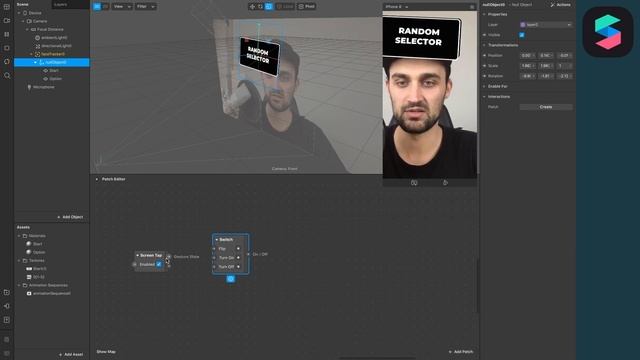Click the upload box icon in left sidebar
The height and width of the screenshot is (360, 640).
7,320
